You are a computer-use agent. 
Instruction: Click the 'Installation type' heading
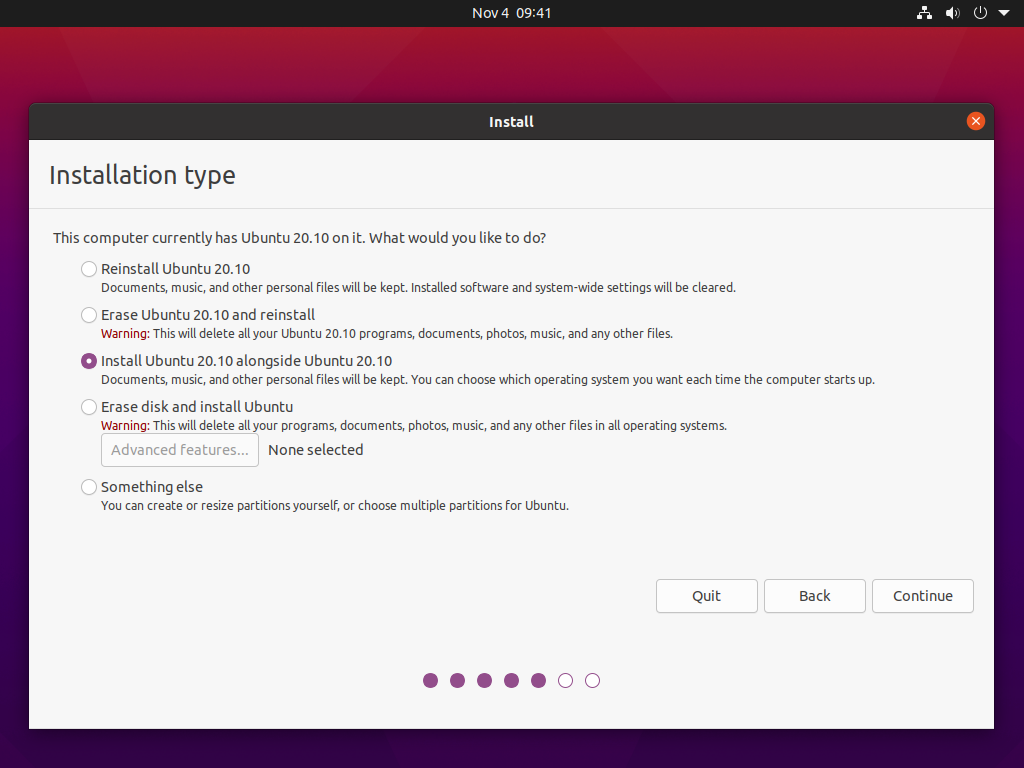click(142, 175)
